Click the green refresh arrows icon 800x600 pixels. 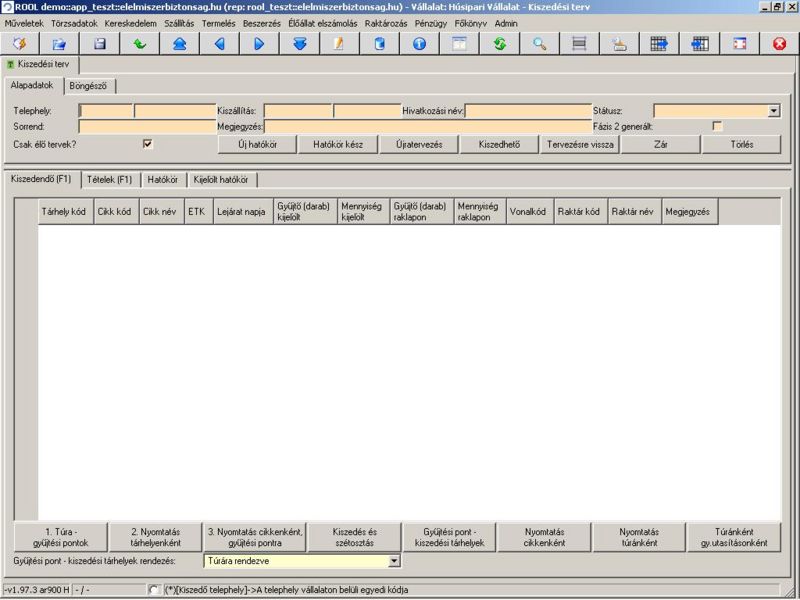499,44
